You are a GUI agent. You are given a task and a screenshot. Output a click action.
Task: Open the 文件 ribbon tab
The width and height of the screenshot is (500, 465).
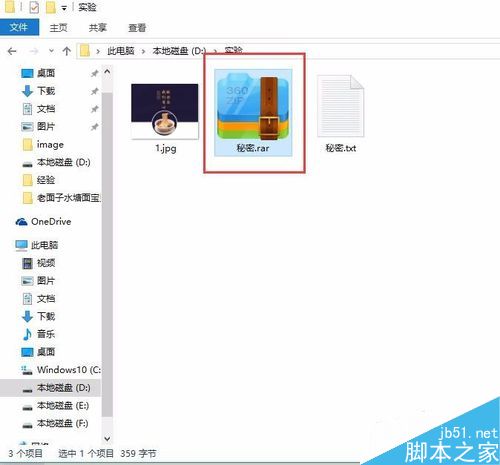(x=19, y=27)
